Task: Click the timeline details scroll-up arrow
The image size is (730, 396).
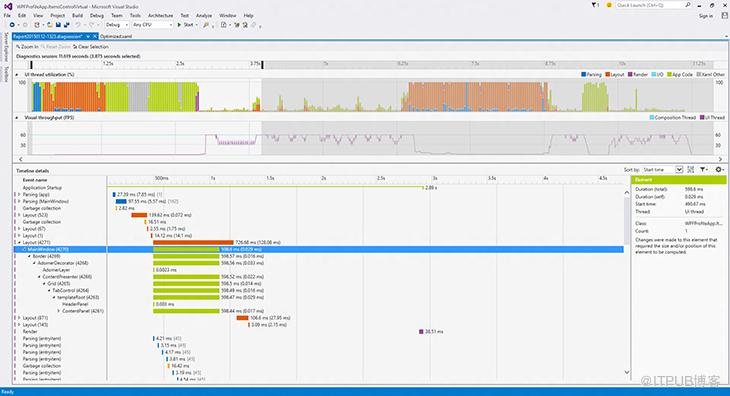Action: 627,192
